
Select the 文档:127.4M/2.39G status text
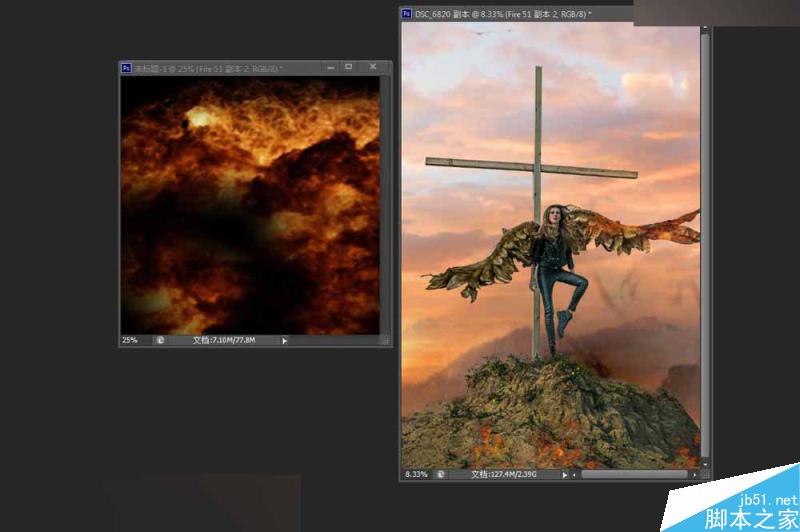click(x=504, y=474)
